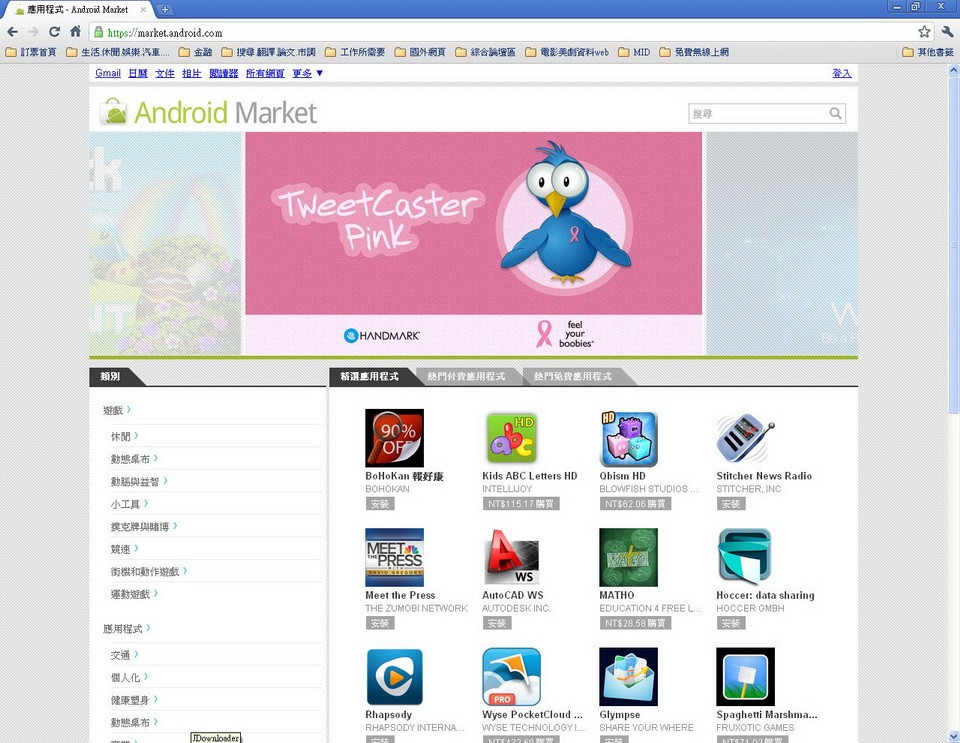The width and height of the screenshot is (960, 743).
Task: Click the Android Market search field
Action: click(x=758, y=114)
